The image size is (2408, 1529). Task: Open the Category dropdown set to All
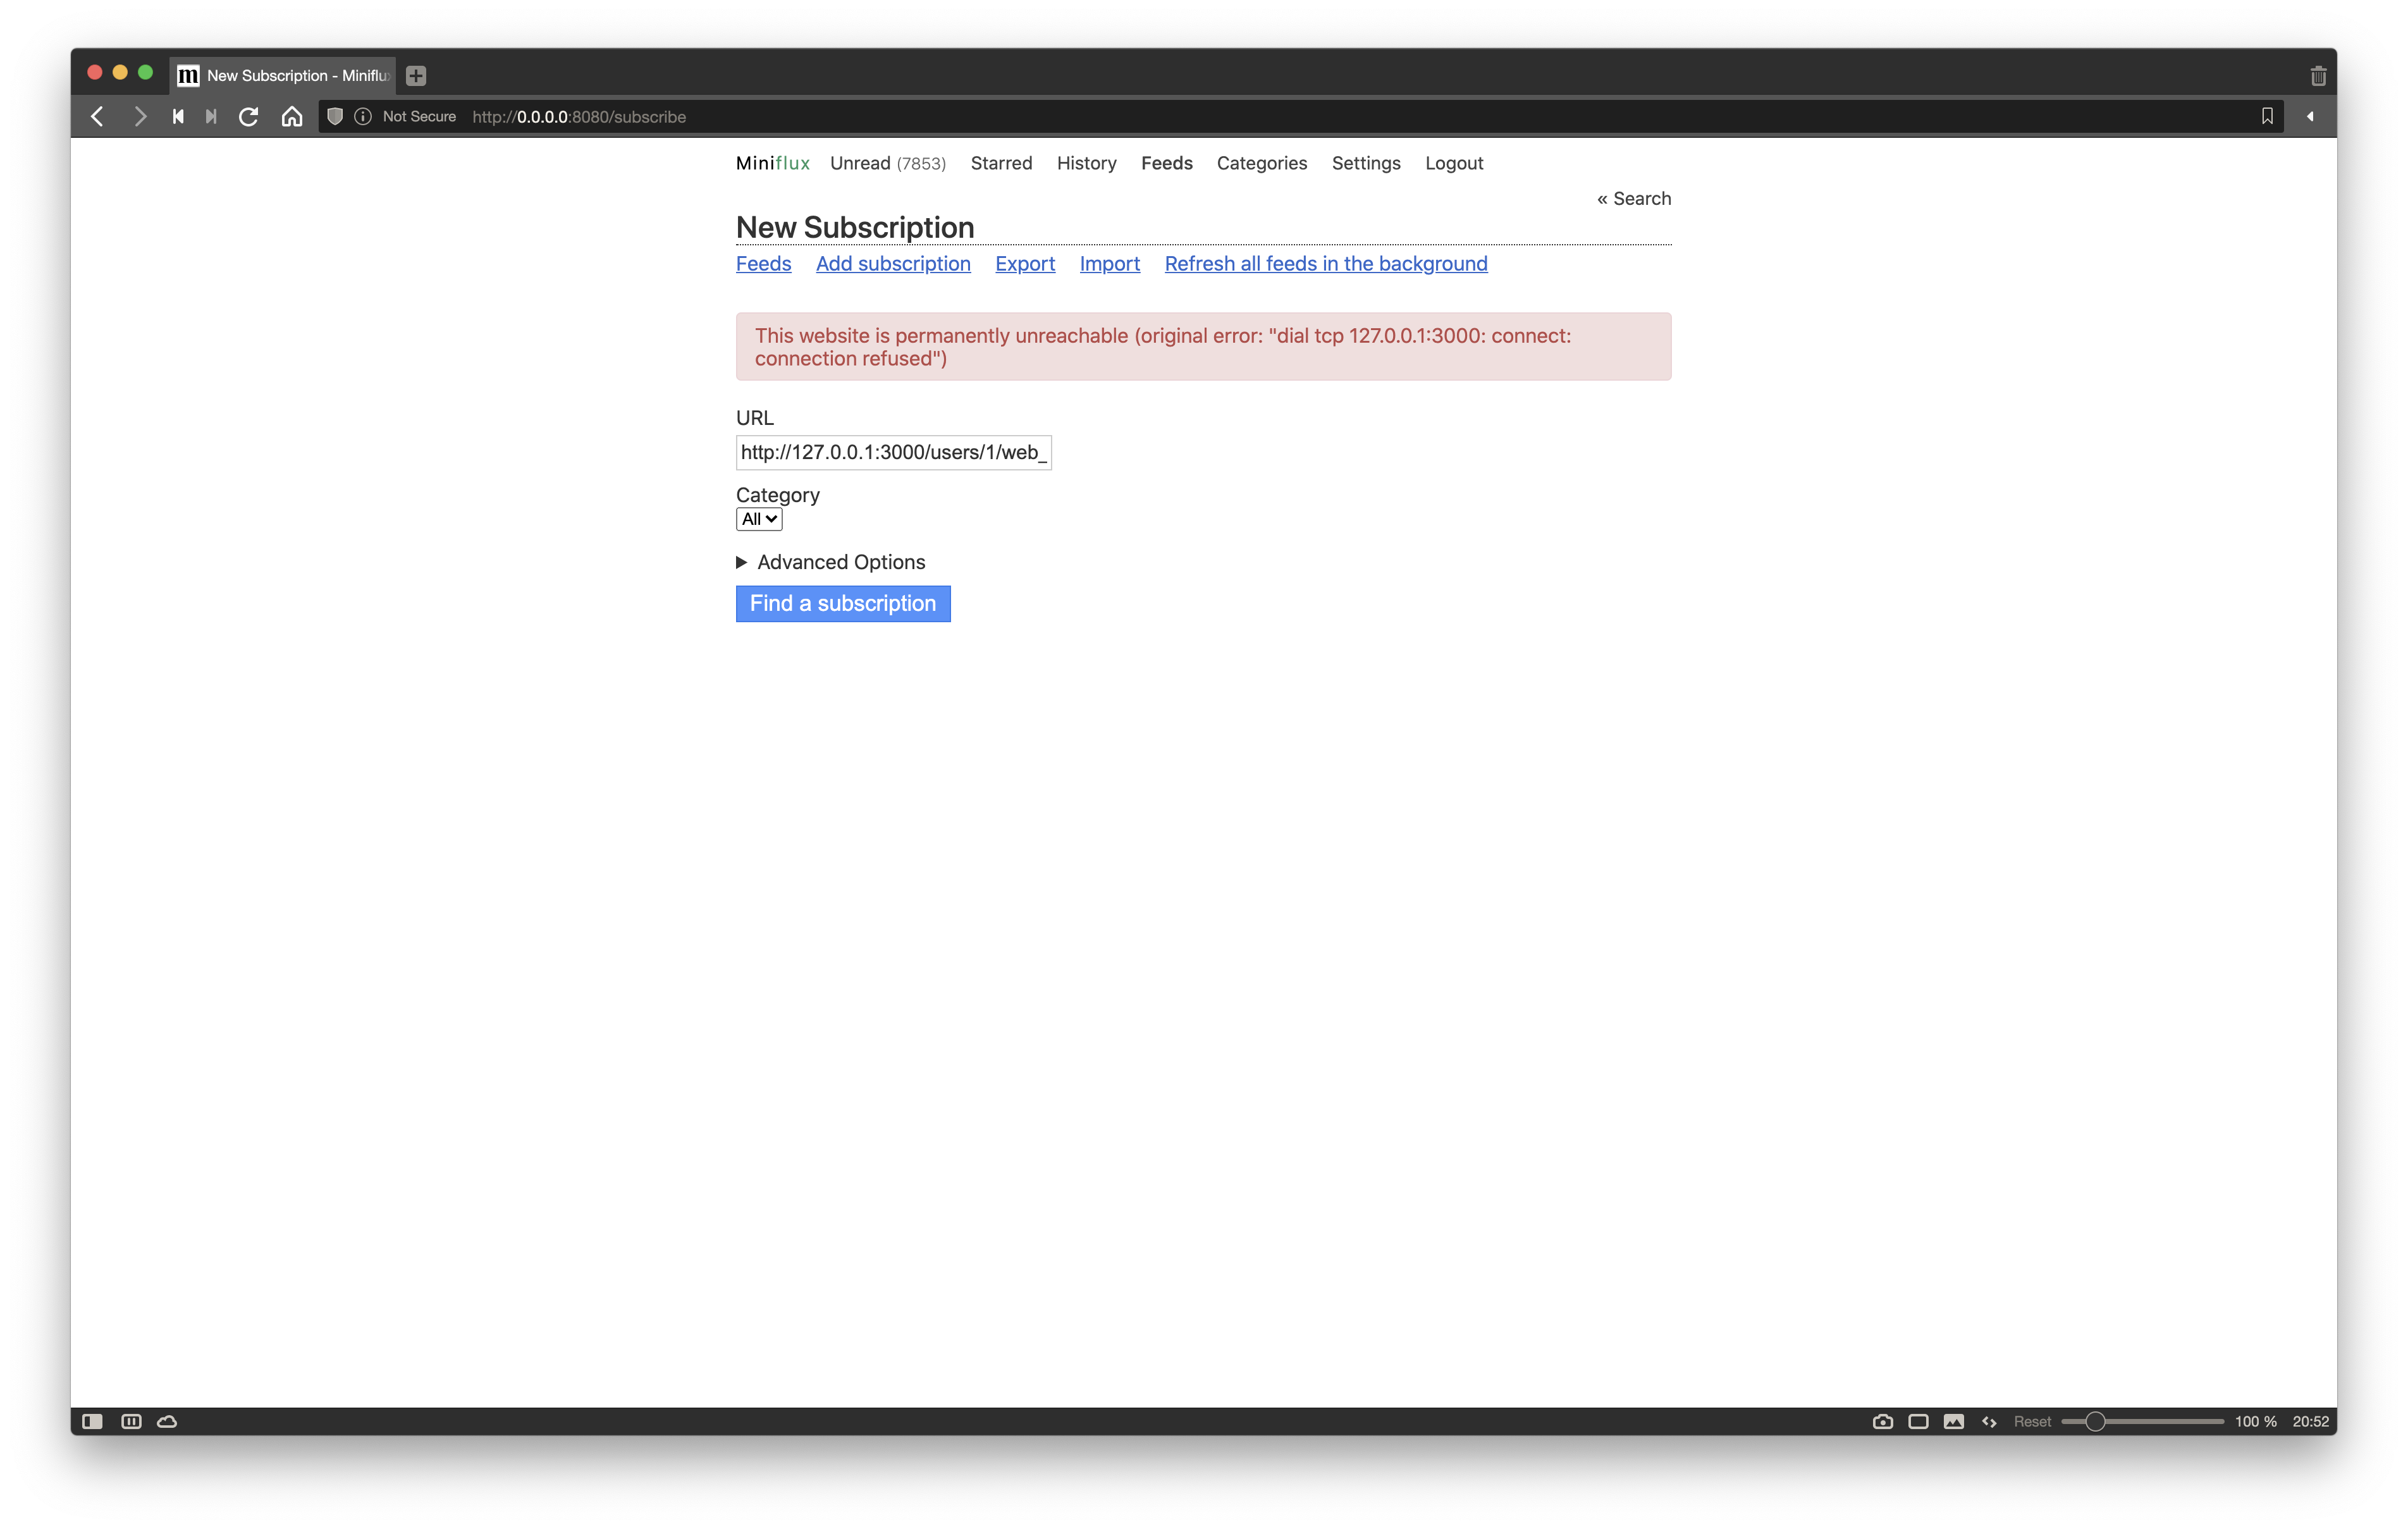758,519
